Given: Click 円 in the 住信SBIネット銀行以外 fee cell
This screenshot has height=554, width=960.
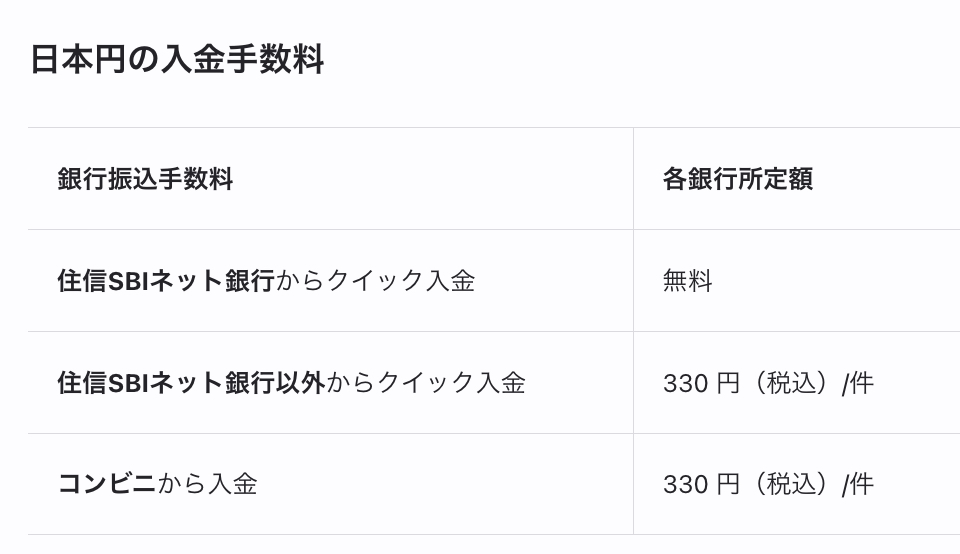Looking at the screenshot, I should pyautogui.click(x=728, y=383).
